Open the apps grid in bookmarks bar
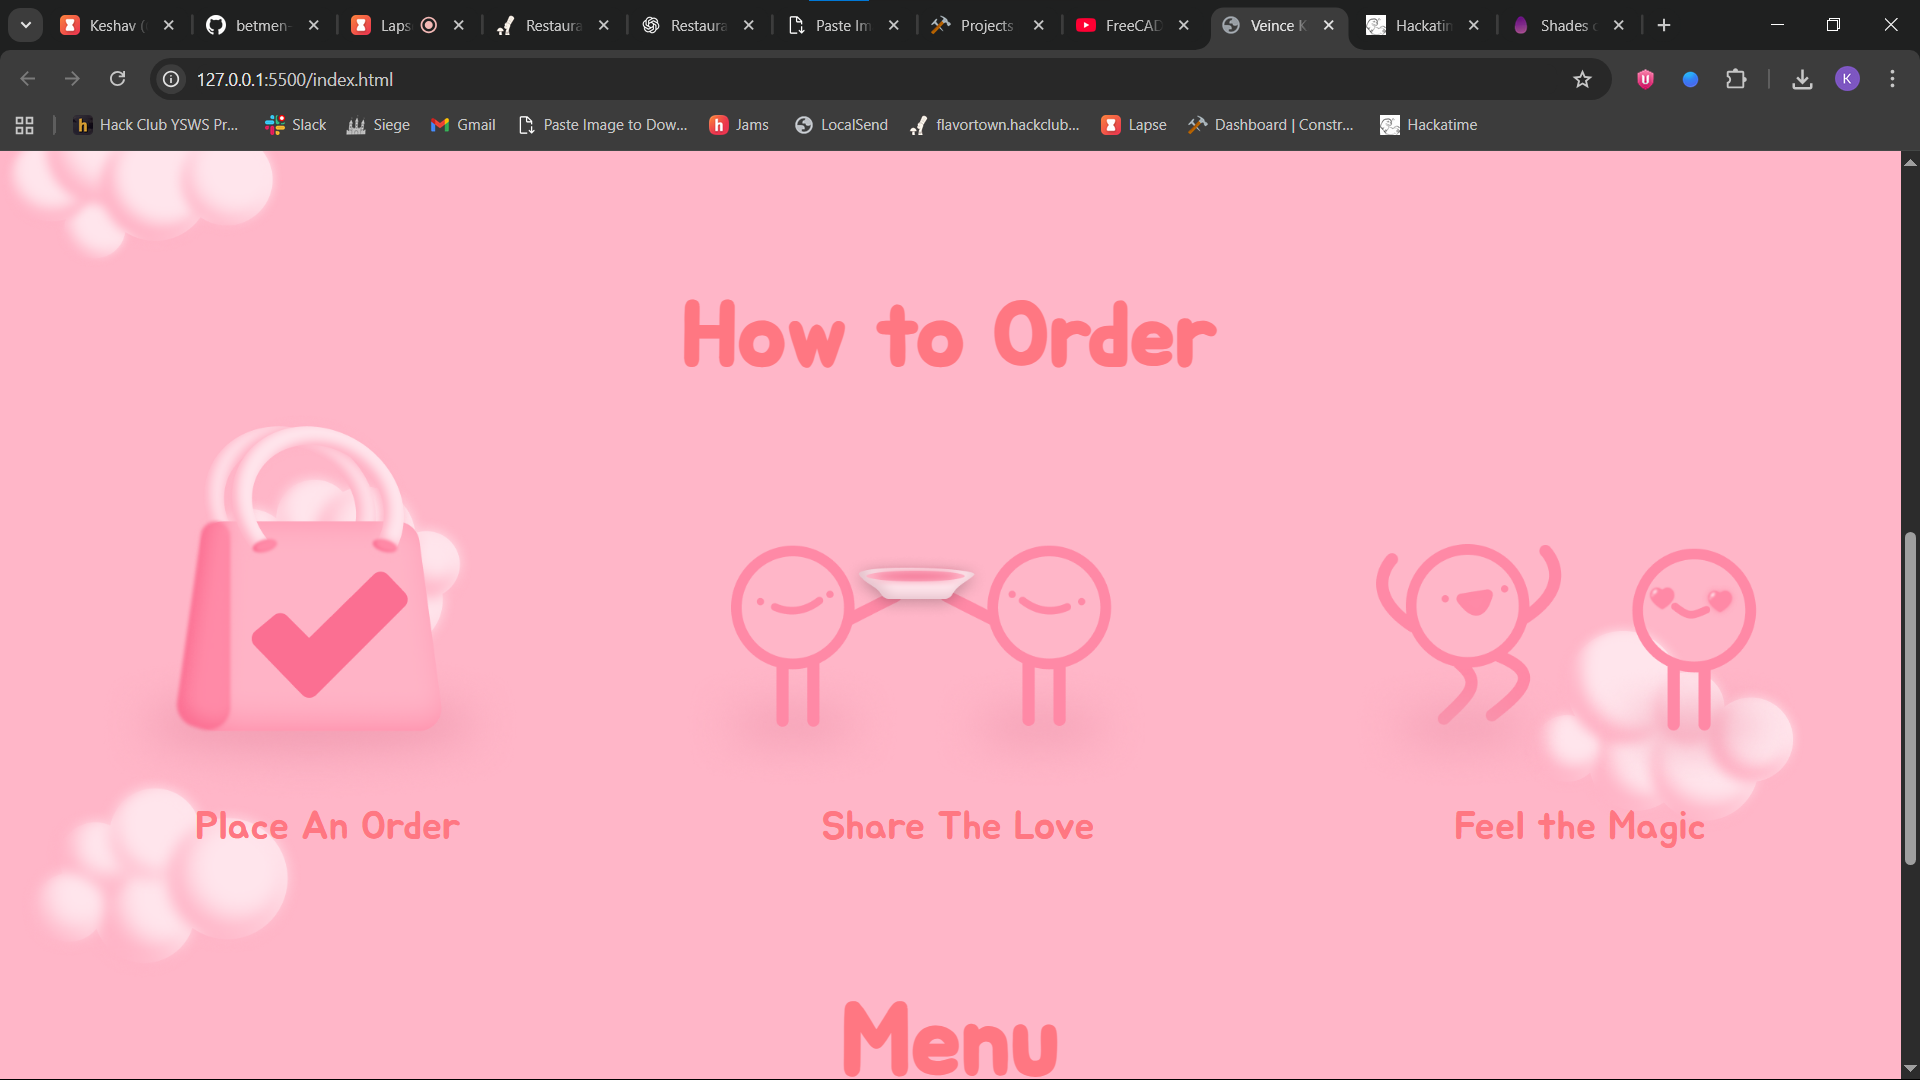This screenshot has width=1920, height=1080. click(25, 125)
